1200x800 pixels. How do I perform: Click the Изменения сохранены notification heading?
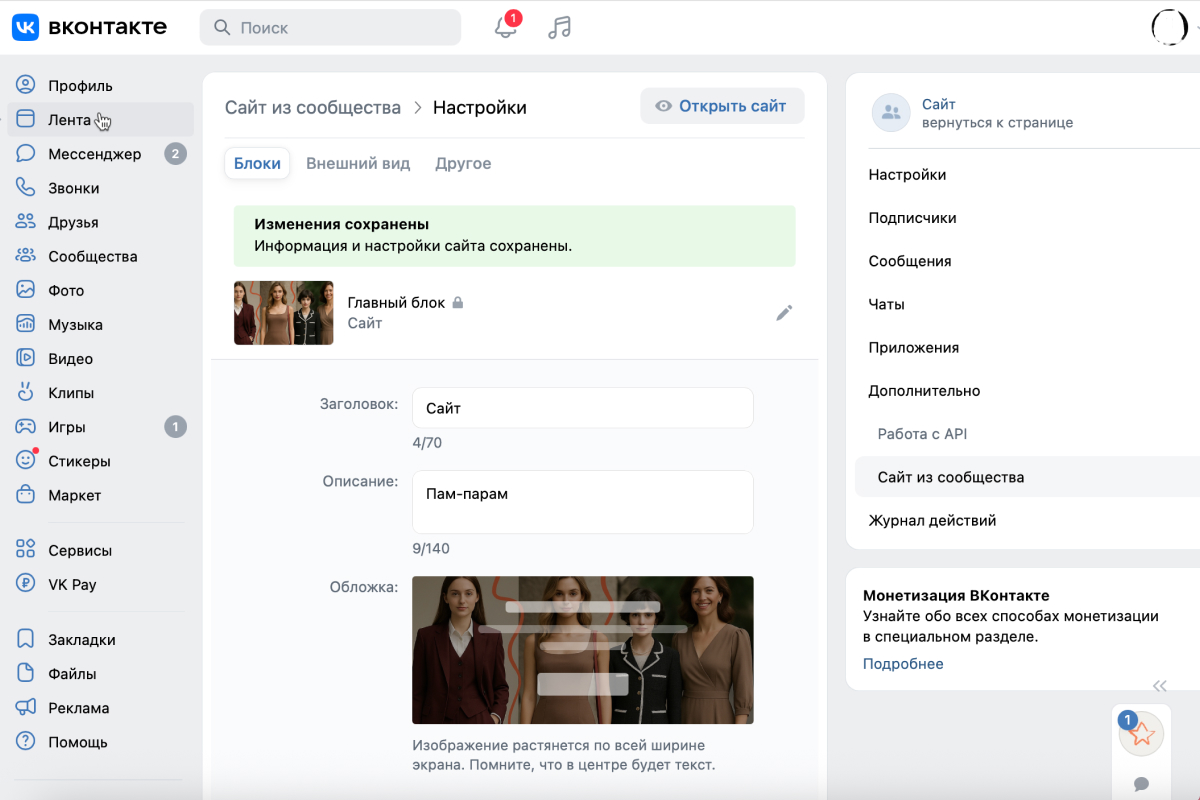(342, 224)
